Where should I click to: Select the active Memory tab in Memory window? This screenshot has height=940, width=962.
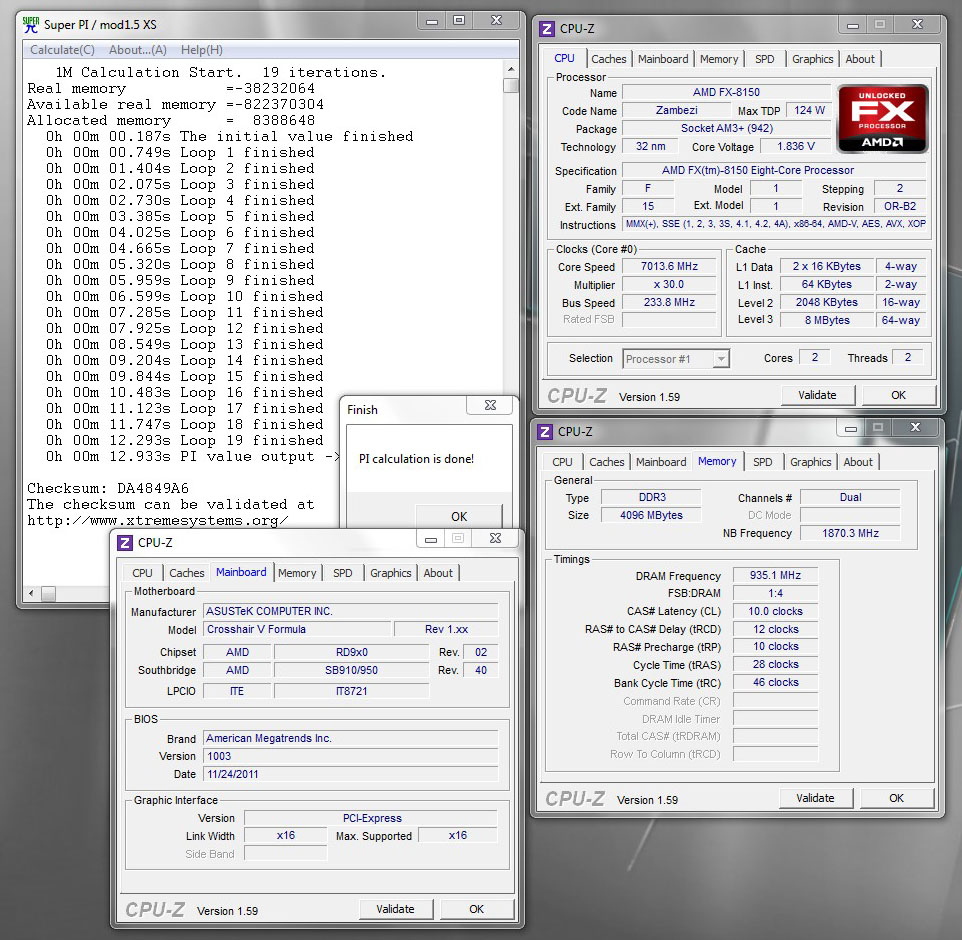pos(717,461)
